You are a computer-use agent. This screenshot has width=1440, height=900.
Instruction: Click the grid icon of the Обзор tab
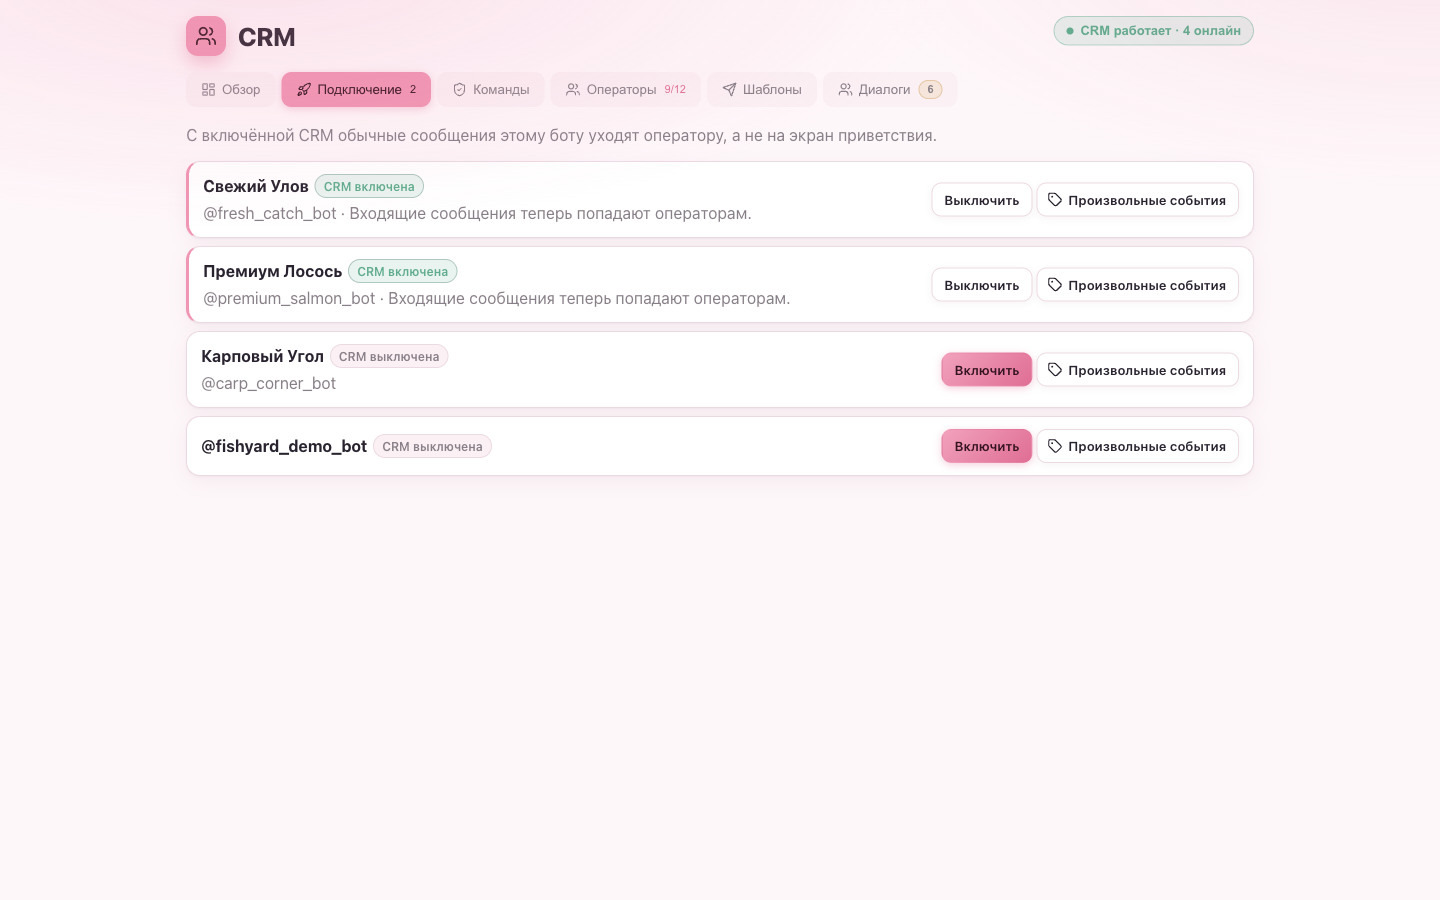(208, 90)
